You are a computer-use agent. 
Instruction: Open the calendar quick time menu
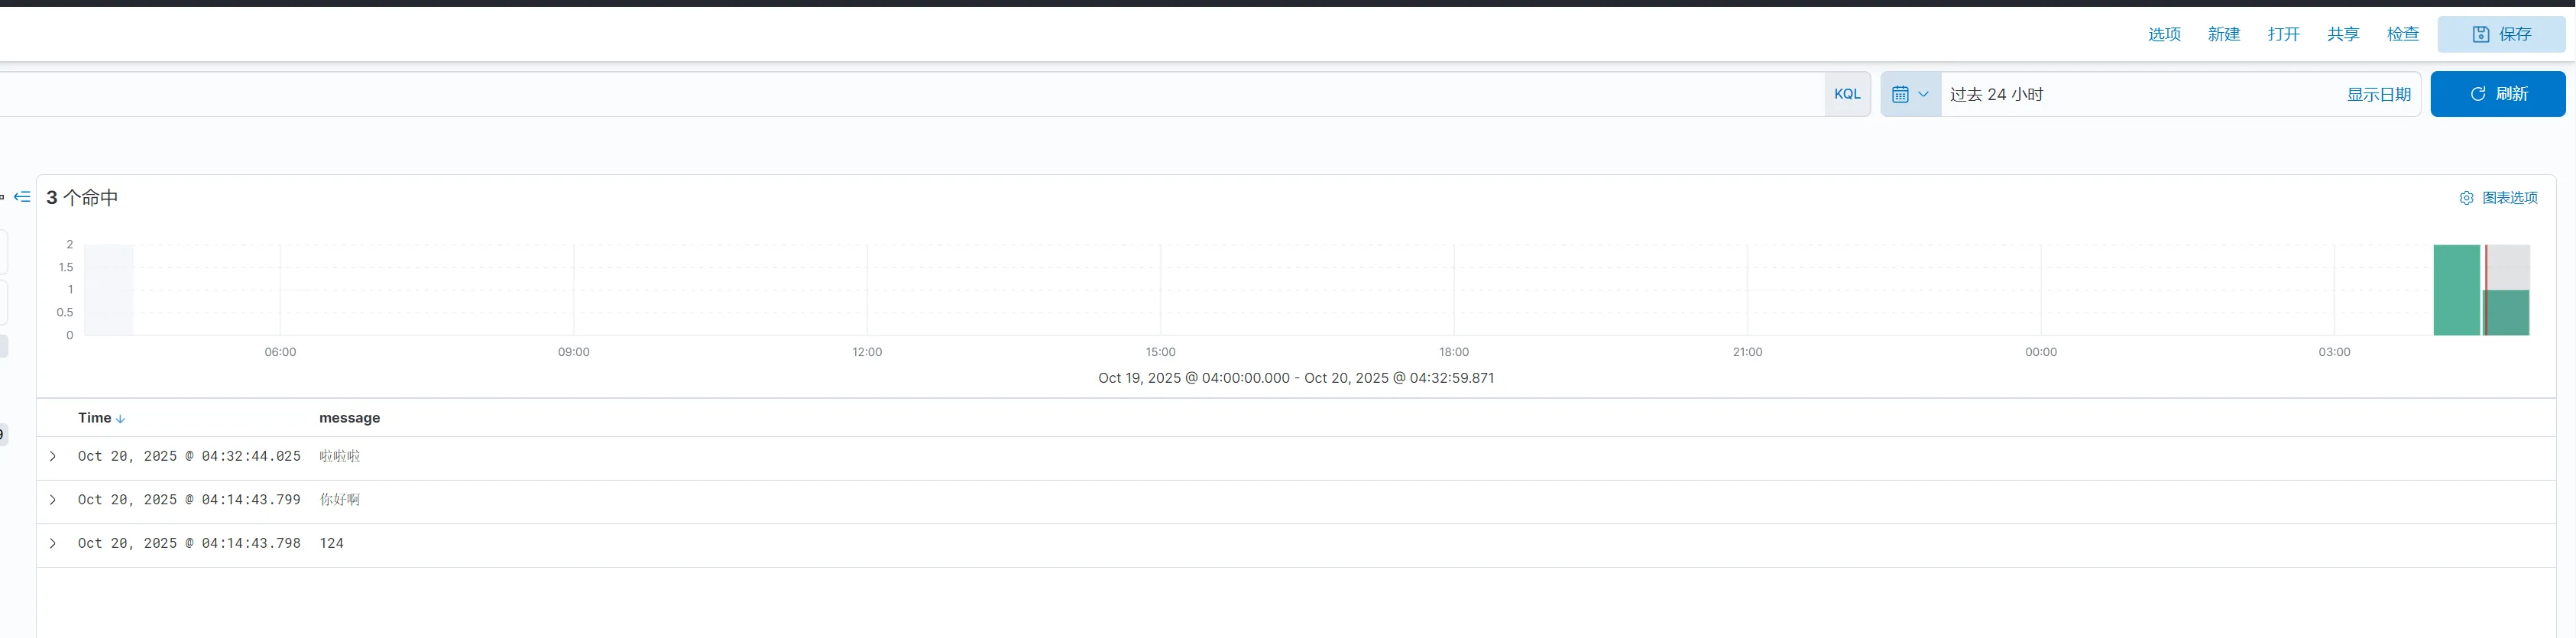(1909, 94)
